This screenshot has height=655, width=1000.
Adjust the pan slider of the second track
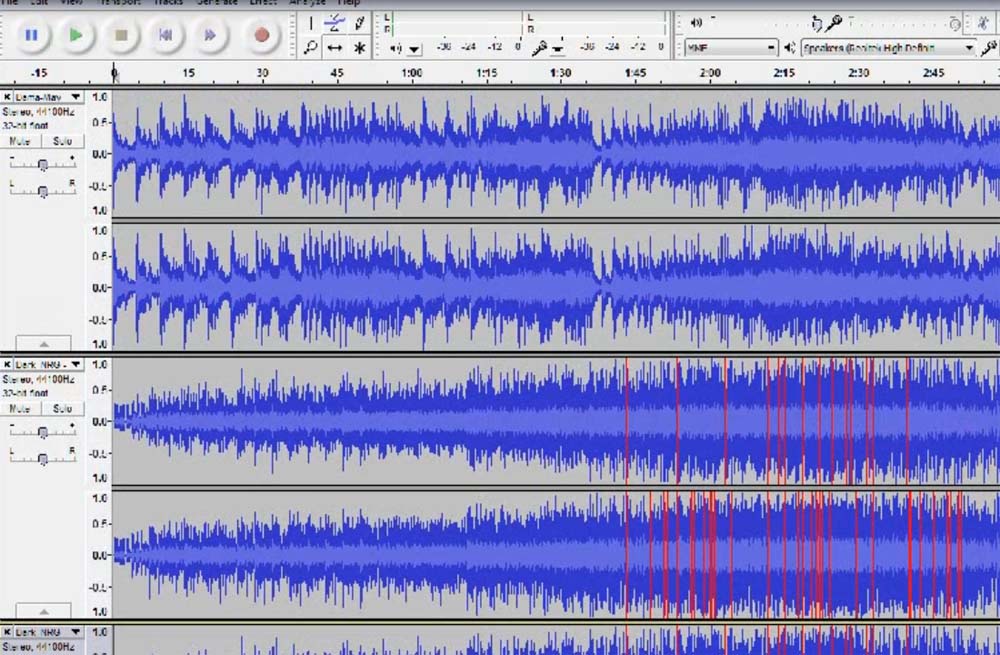point(43,458)
